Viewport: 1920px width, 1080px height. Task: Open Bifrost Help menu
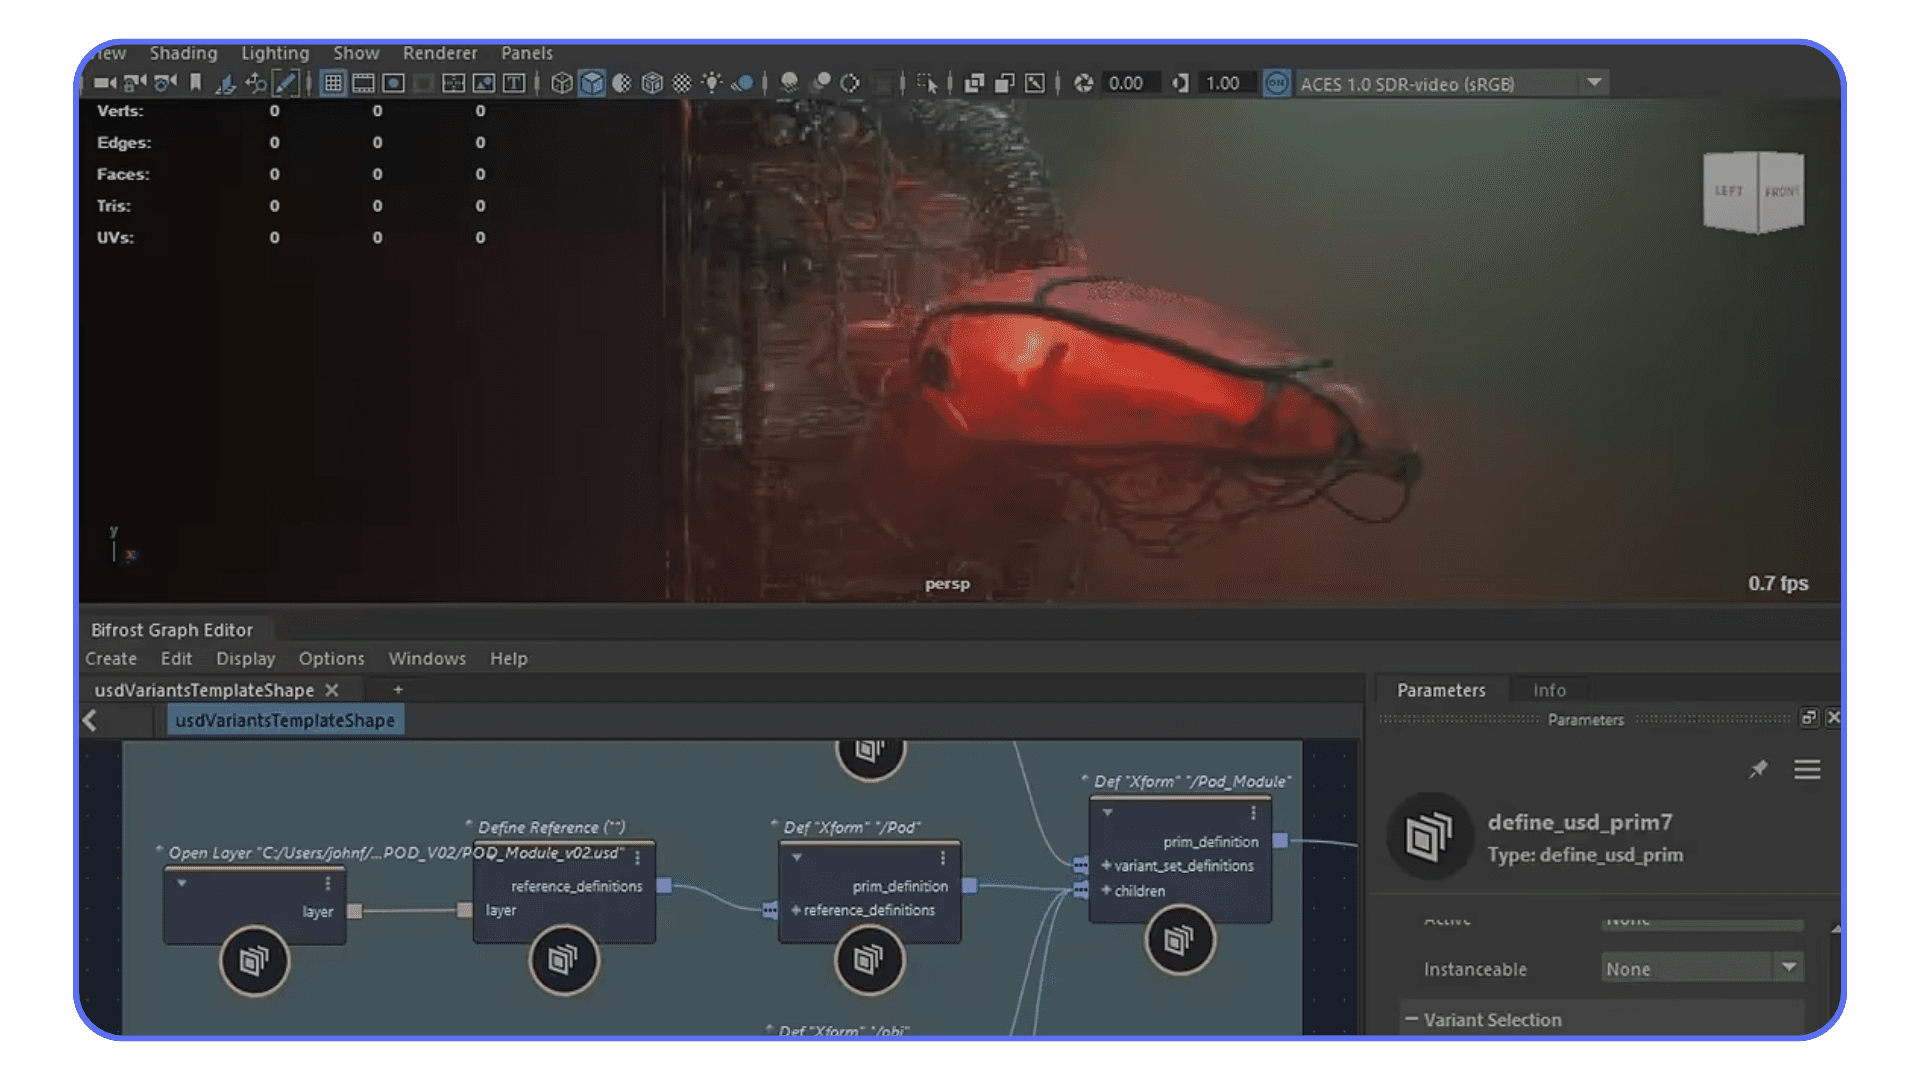[508, 659]
